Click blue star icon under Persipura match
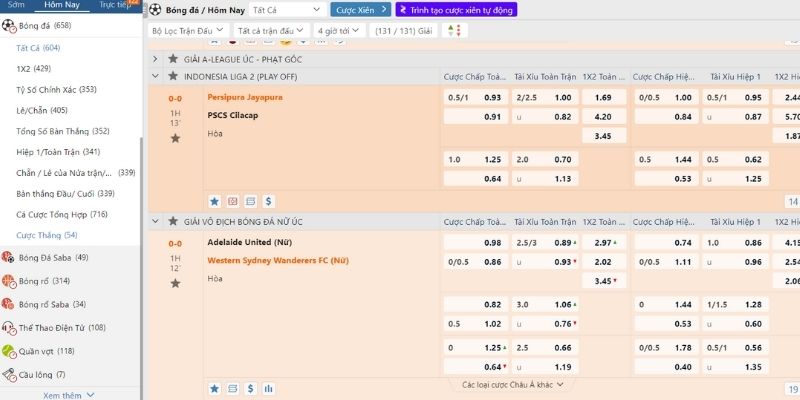The image size is (800, 400). (214, 202)
